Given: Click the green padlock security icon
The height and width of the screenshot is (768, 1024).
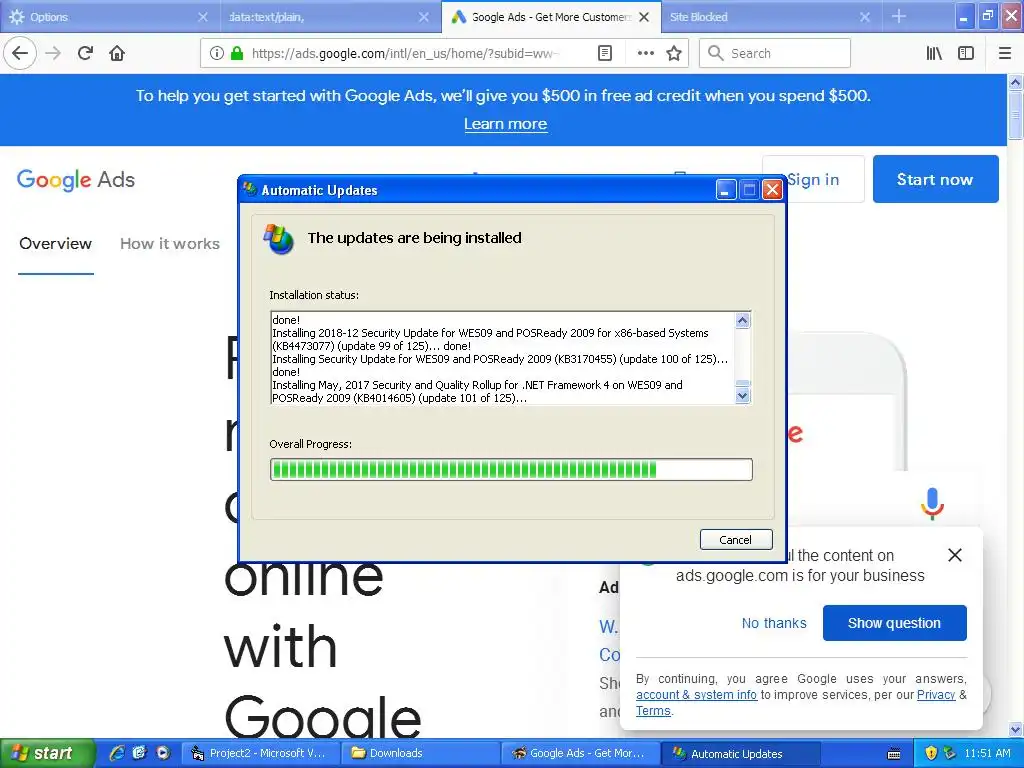Looking at the screenshot, I should pos(237,53).
